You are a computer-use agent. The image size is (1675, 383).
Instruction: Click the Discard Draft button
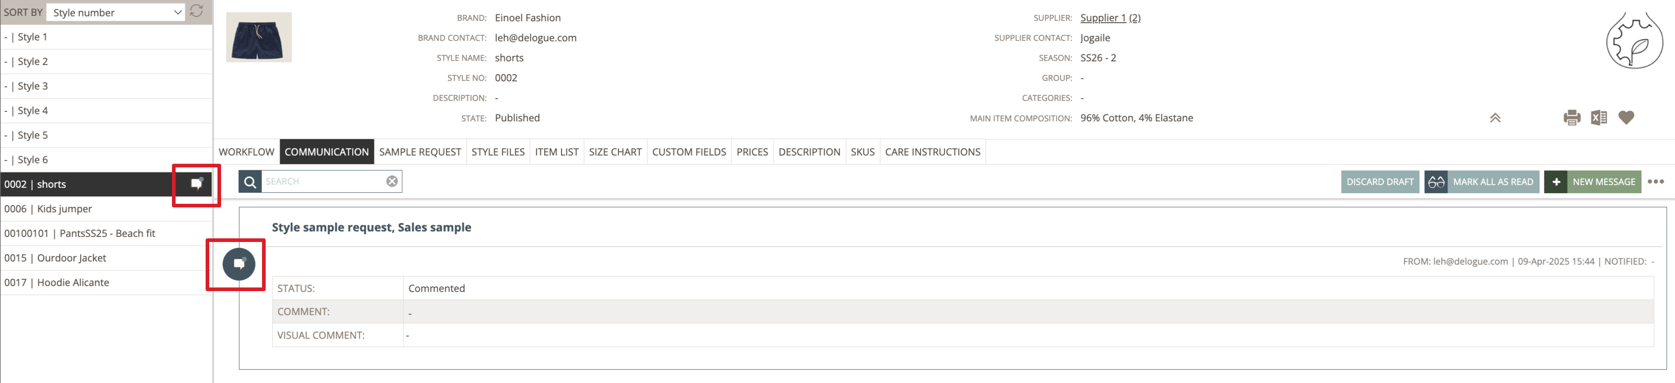[x=1380, y=182]
